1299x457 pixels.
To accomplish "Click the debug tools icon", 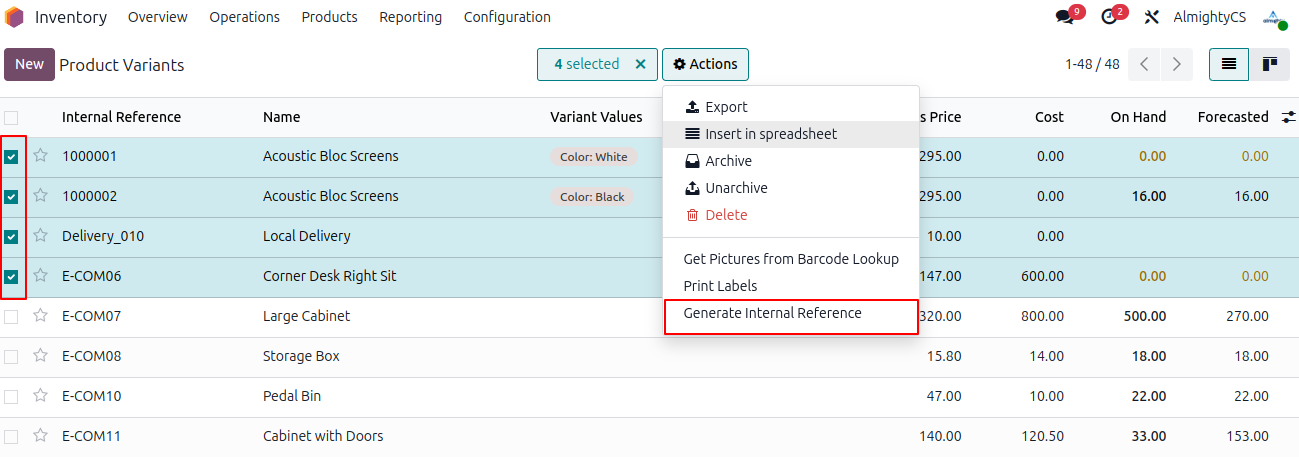I will [1151, 17].
